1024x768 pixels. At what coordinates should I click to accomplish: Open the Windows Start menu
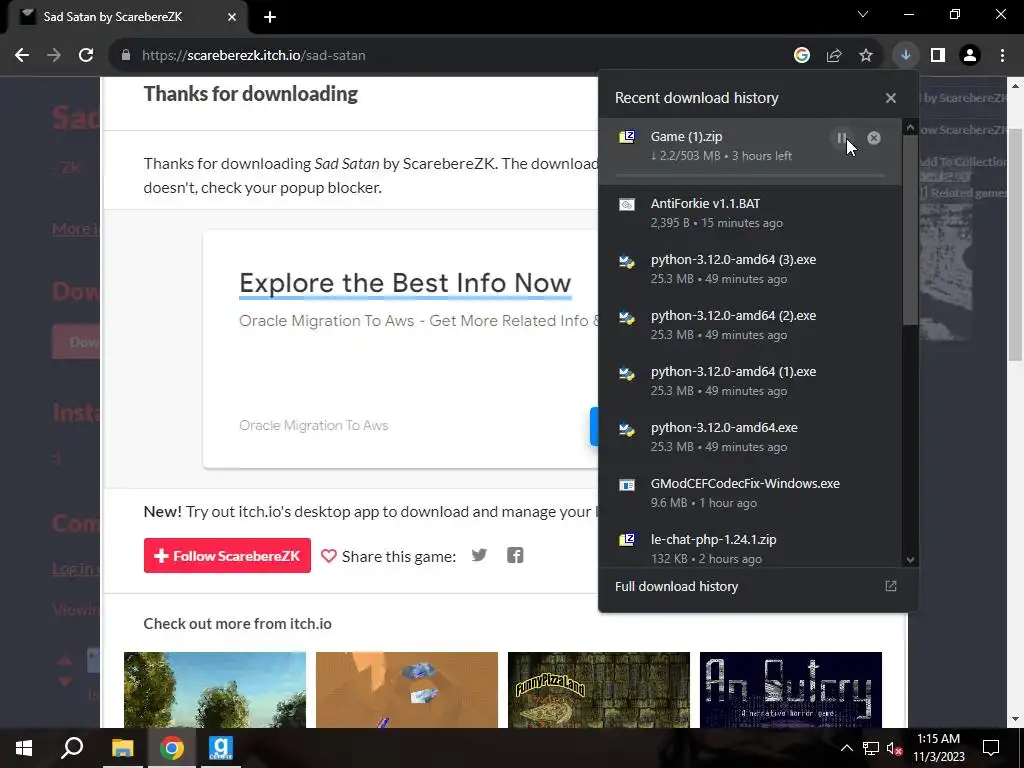pos(24,748)
